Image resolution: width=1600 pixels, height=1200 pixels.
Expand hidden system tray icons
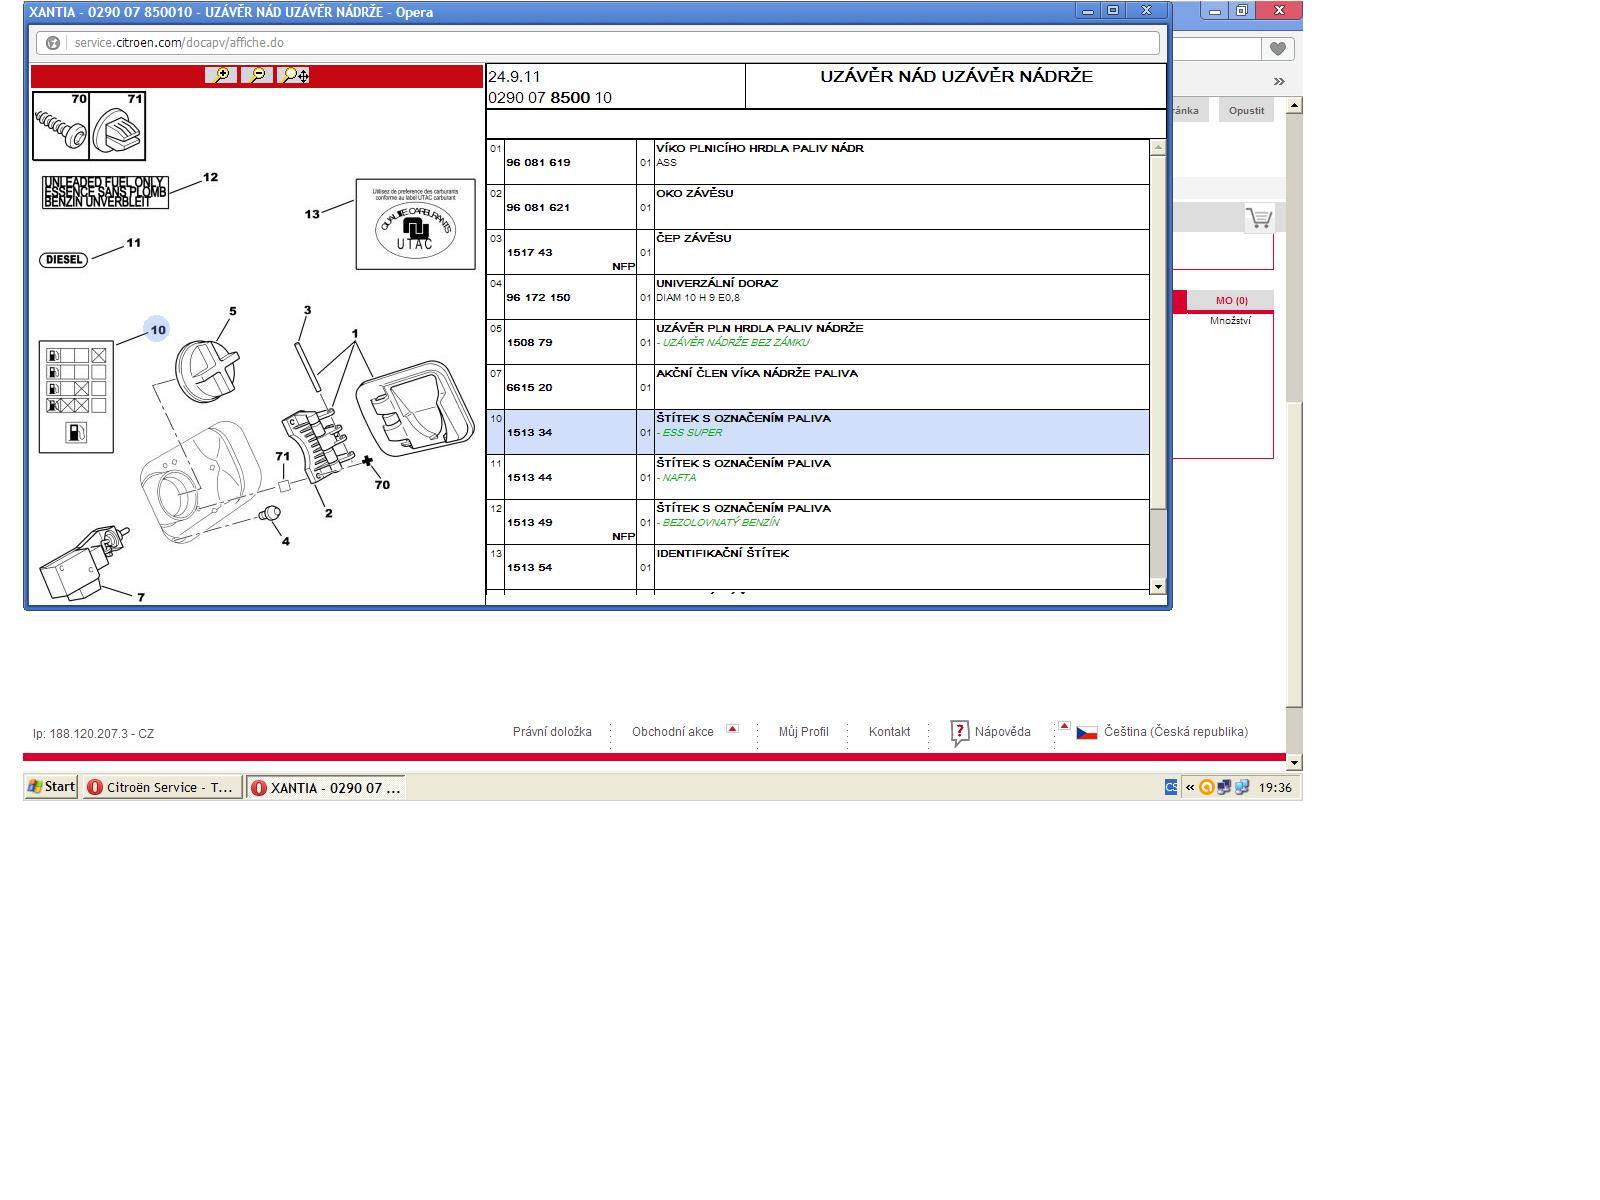tap(1190, 787)
